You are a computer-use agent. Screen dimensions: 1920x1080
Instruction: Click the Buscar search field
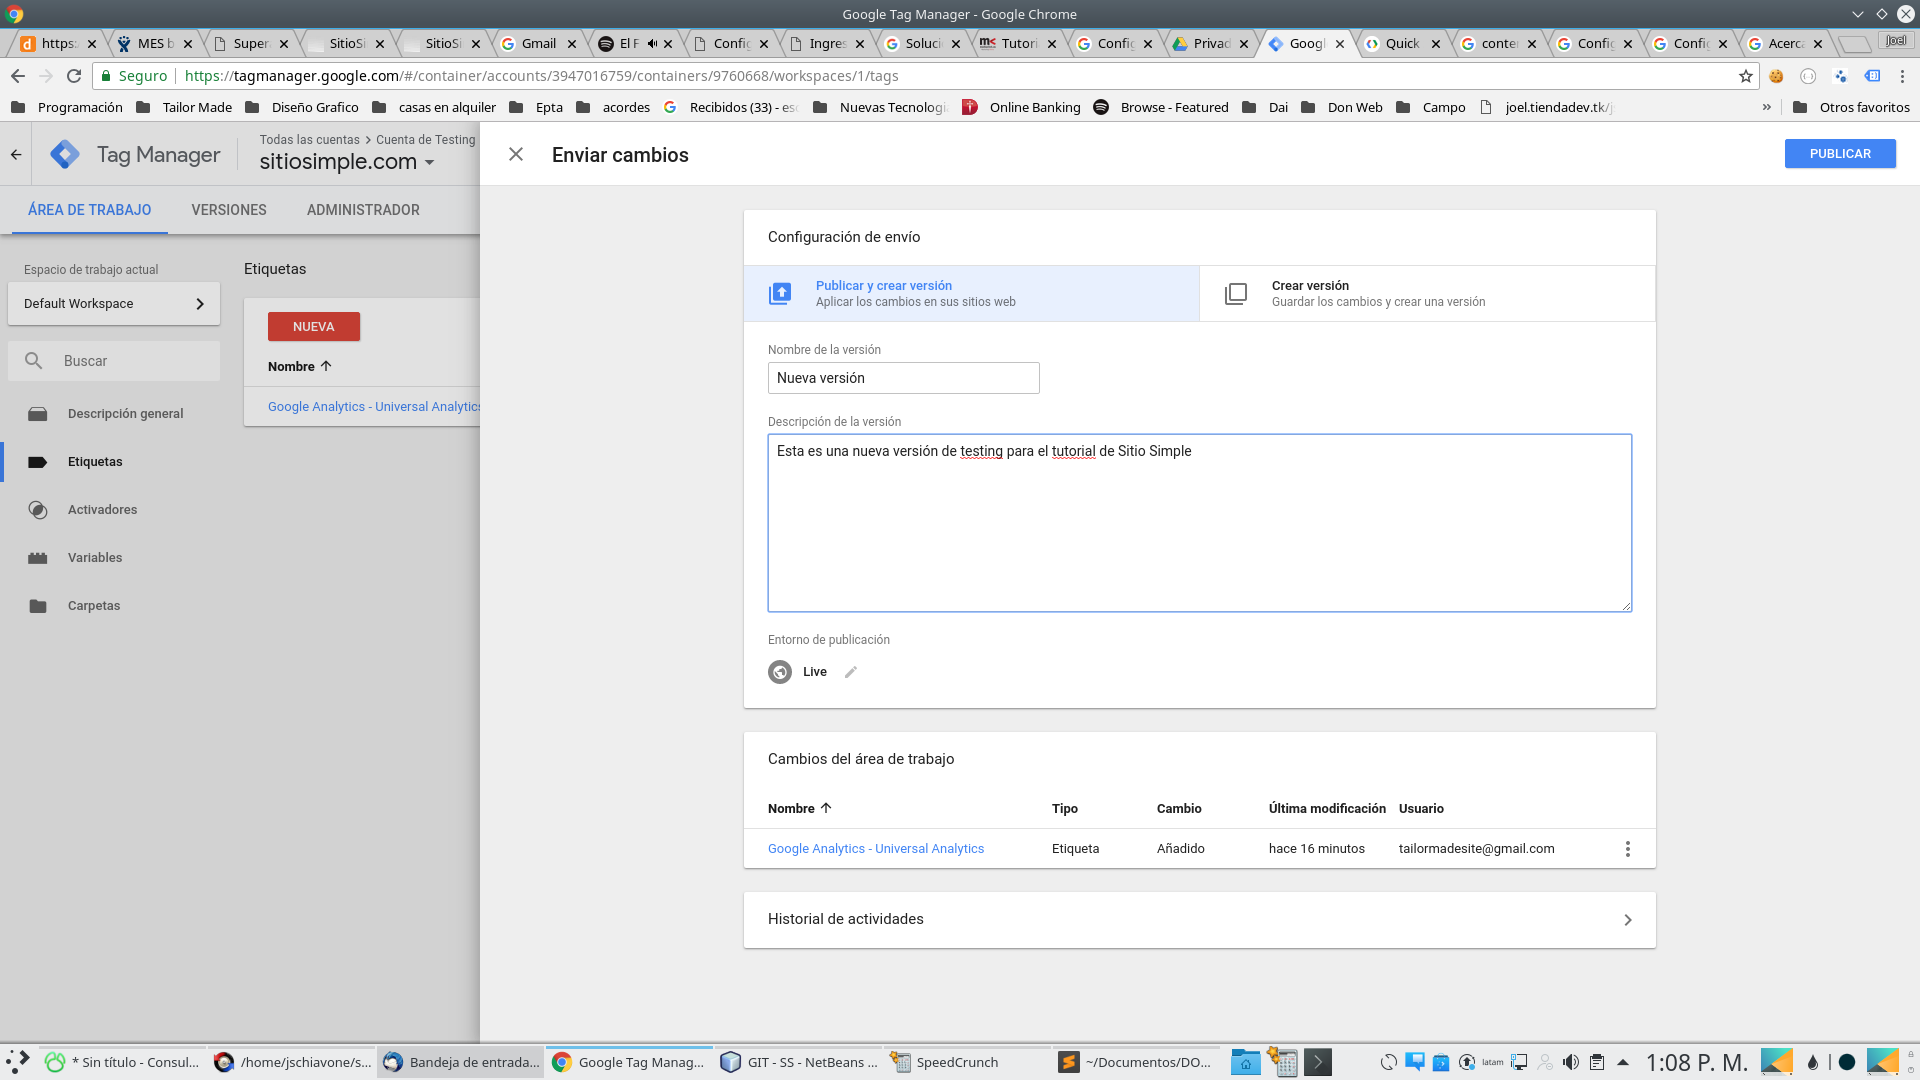coord(114,361)
